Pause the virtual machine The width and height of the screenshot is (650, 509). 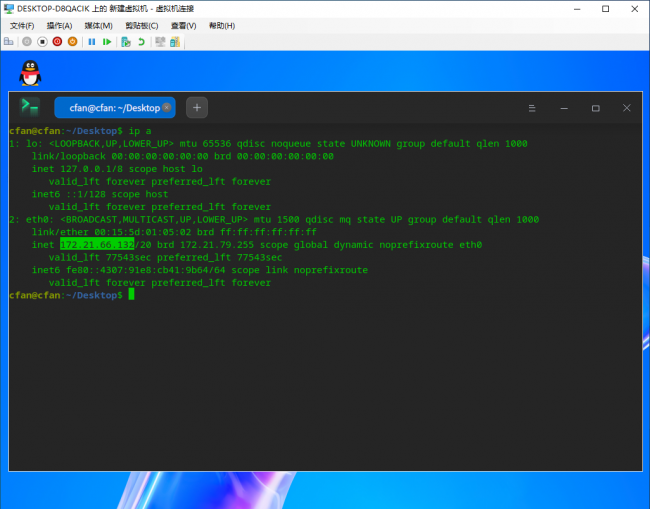(92, 41)
